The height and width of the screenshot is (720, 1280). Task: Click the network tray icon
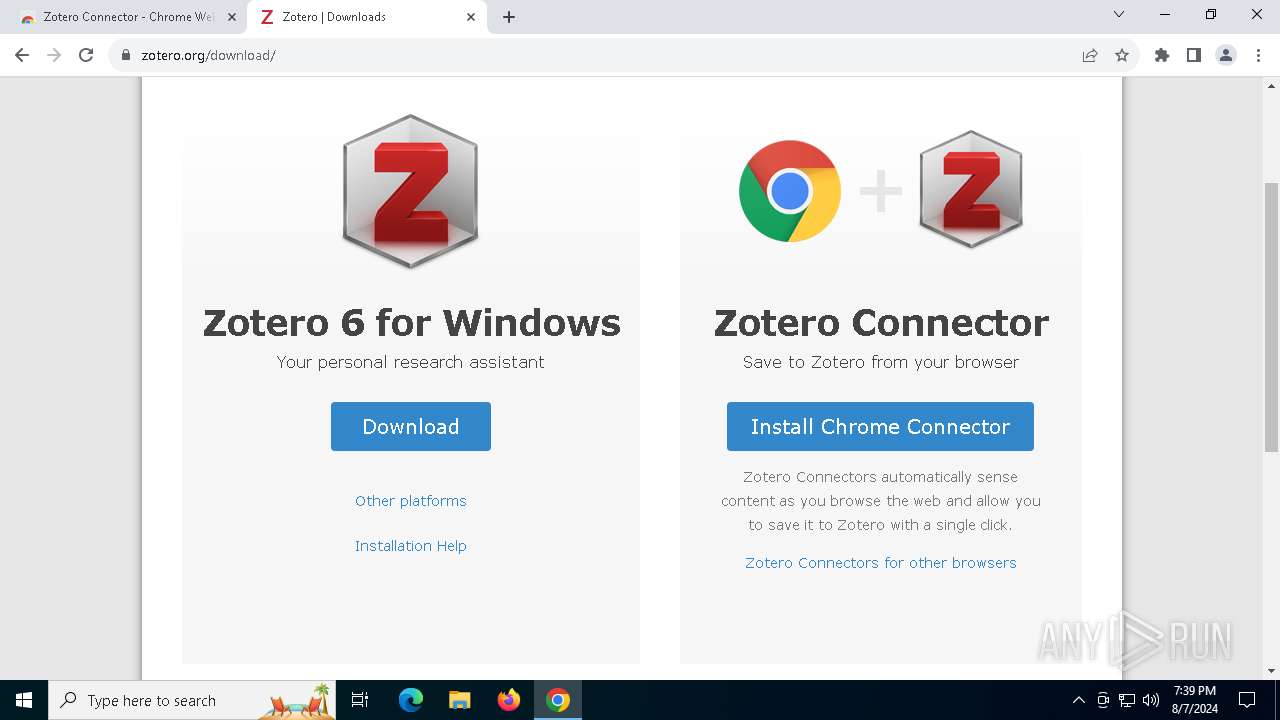(1127, 700)
